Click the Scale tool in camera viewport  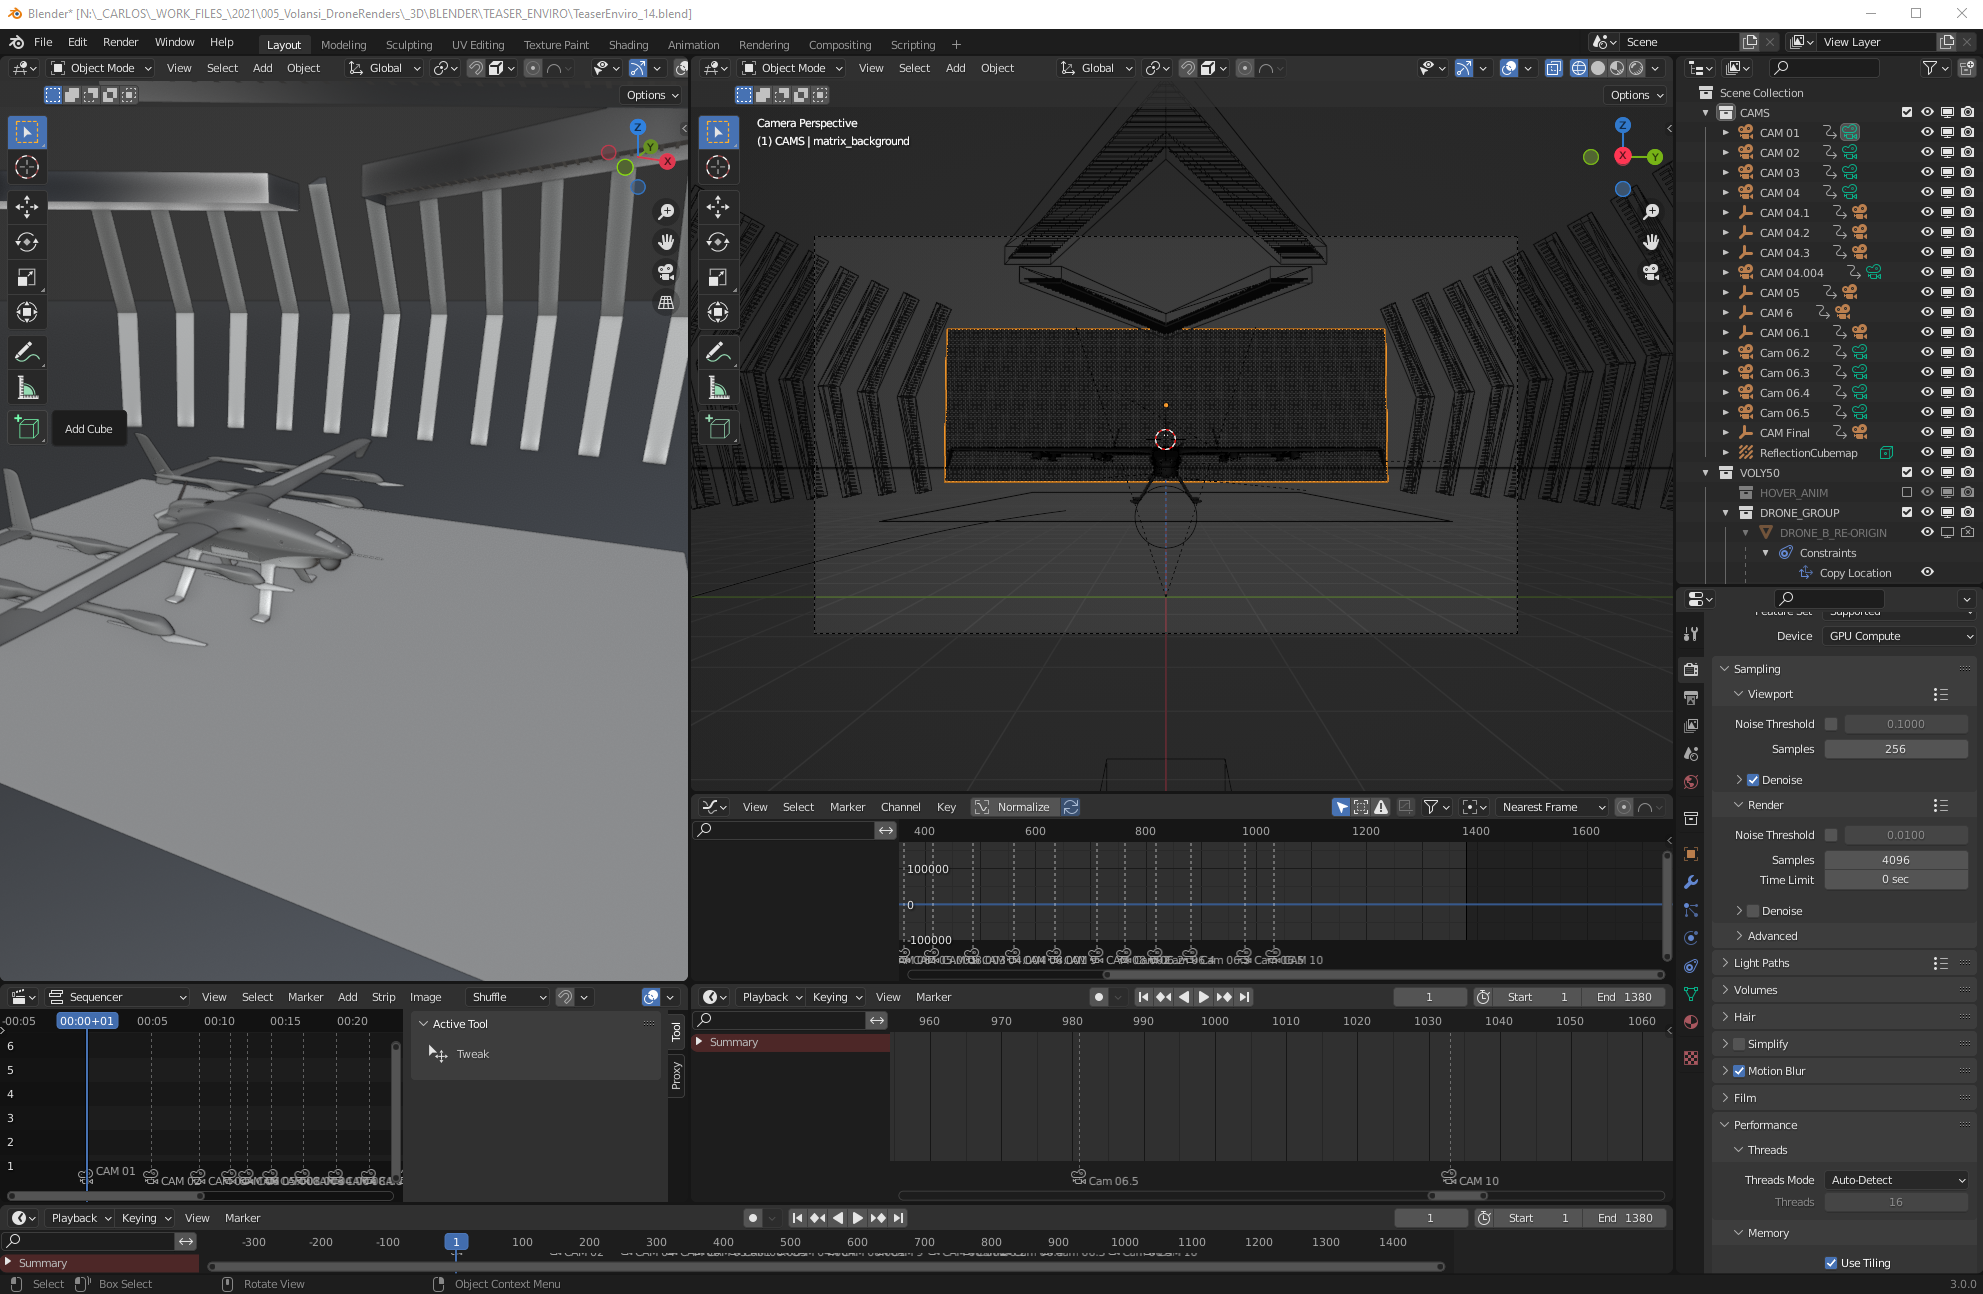tap(718, 277)
